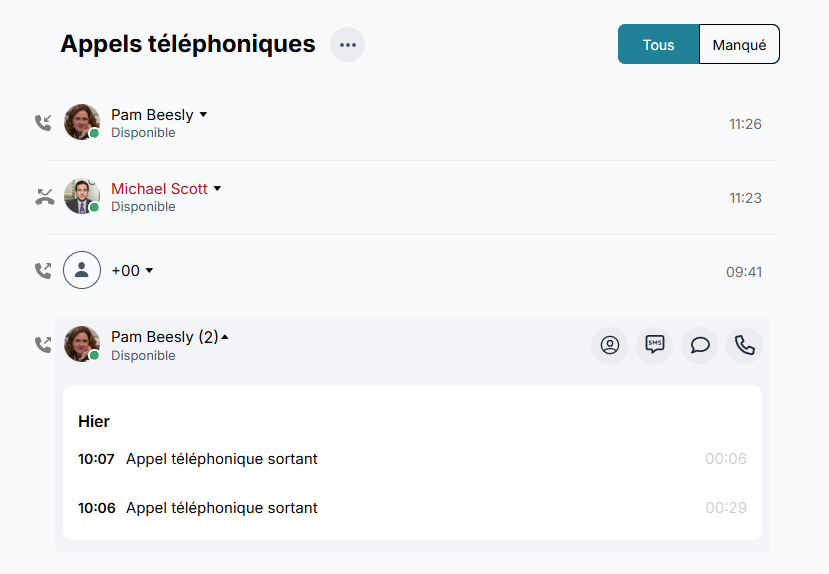Screen dimensions: 829x574
Task: Open the three-dots more options menu
Action: (347, 45)
